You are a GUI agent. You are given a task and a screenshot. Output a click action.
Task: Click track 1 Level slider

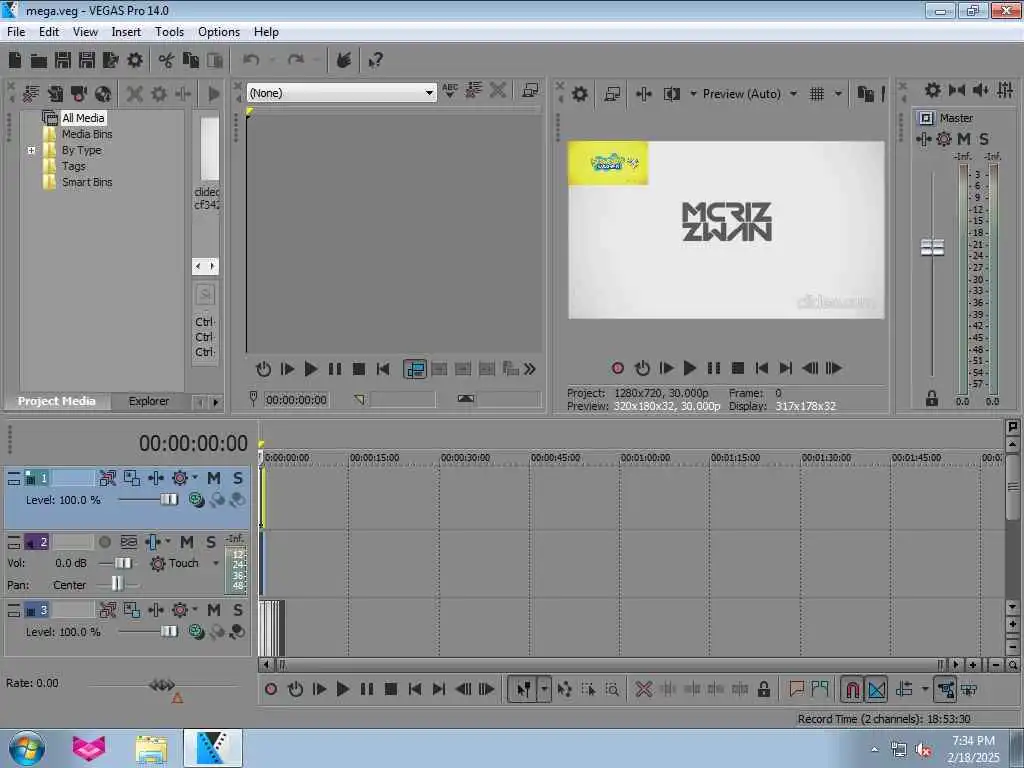[x=168, y=500]
